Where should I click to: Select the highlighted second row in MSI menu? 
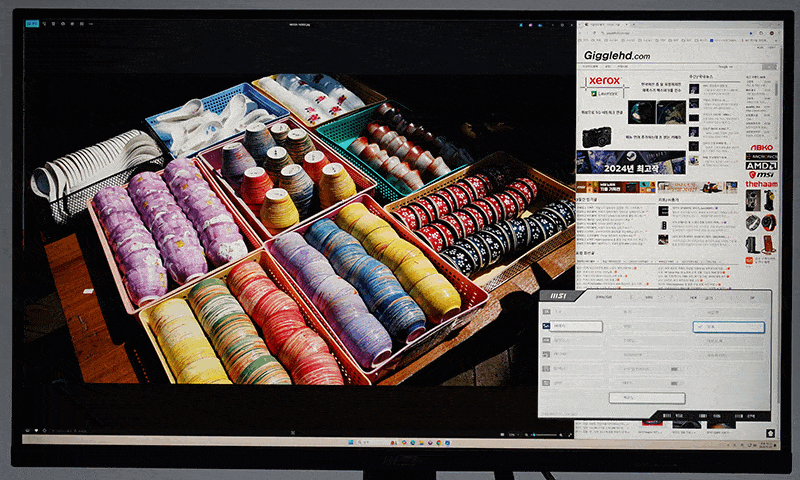point(572,326)
